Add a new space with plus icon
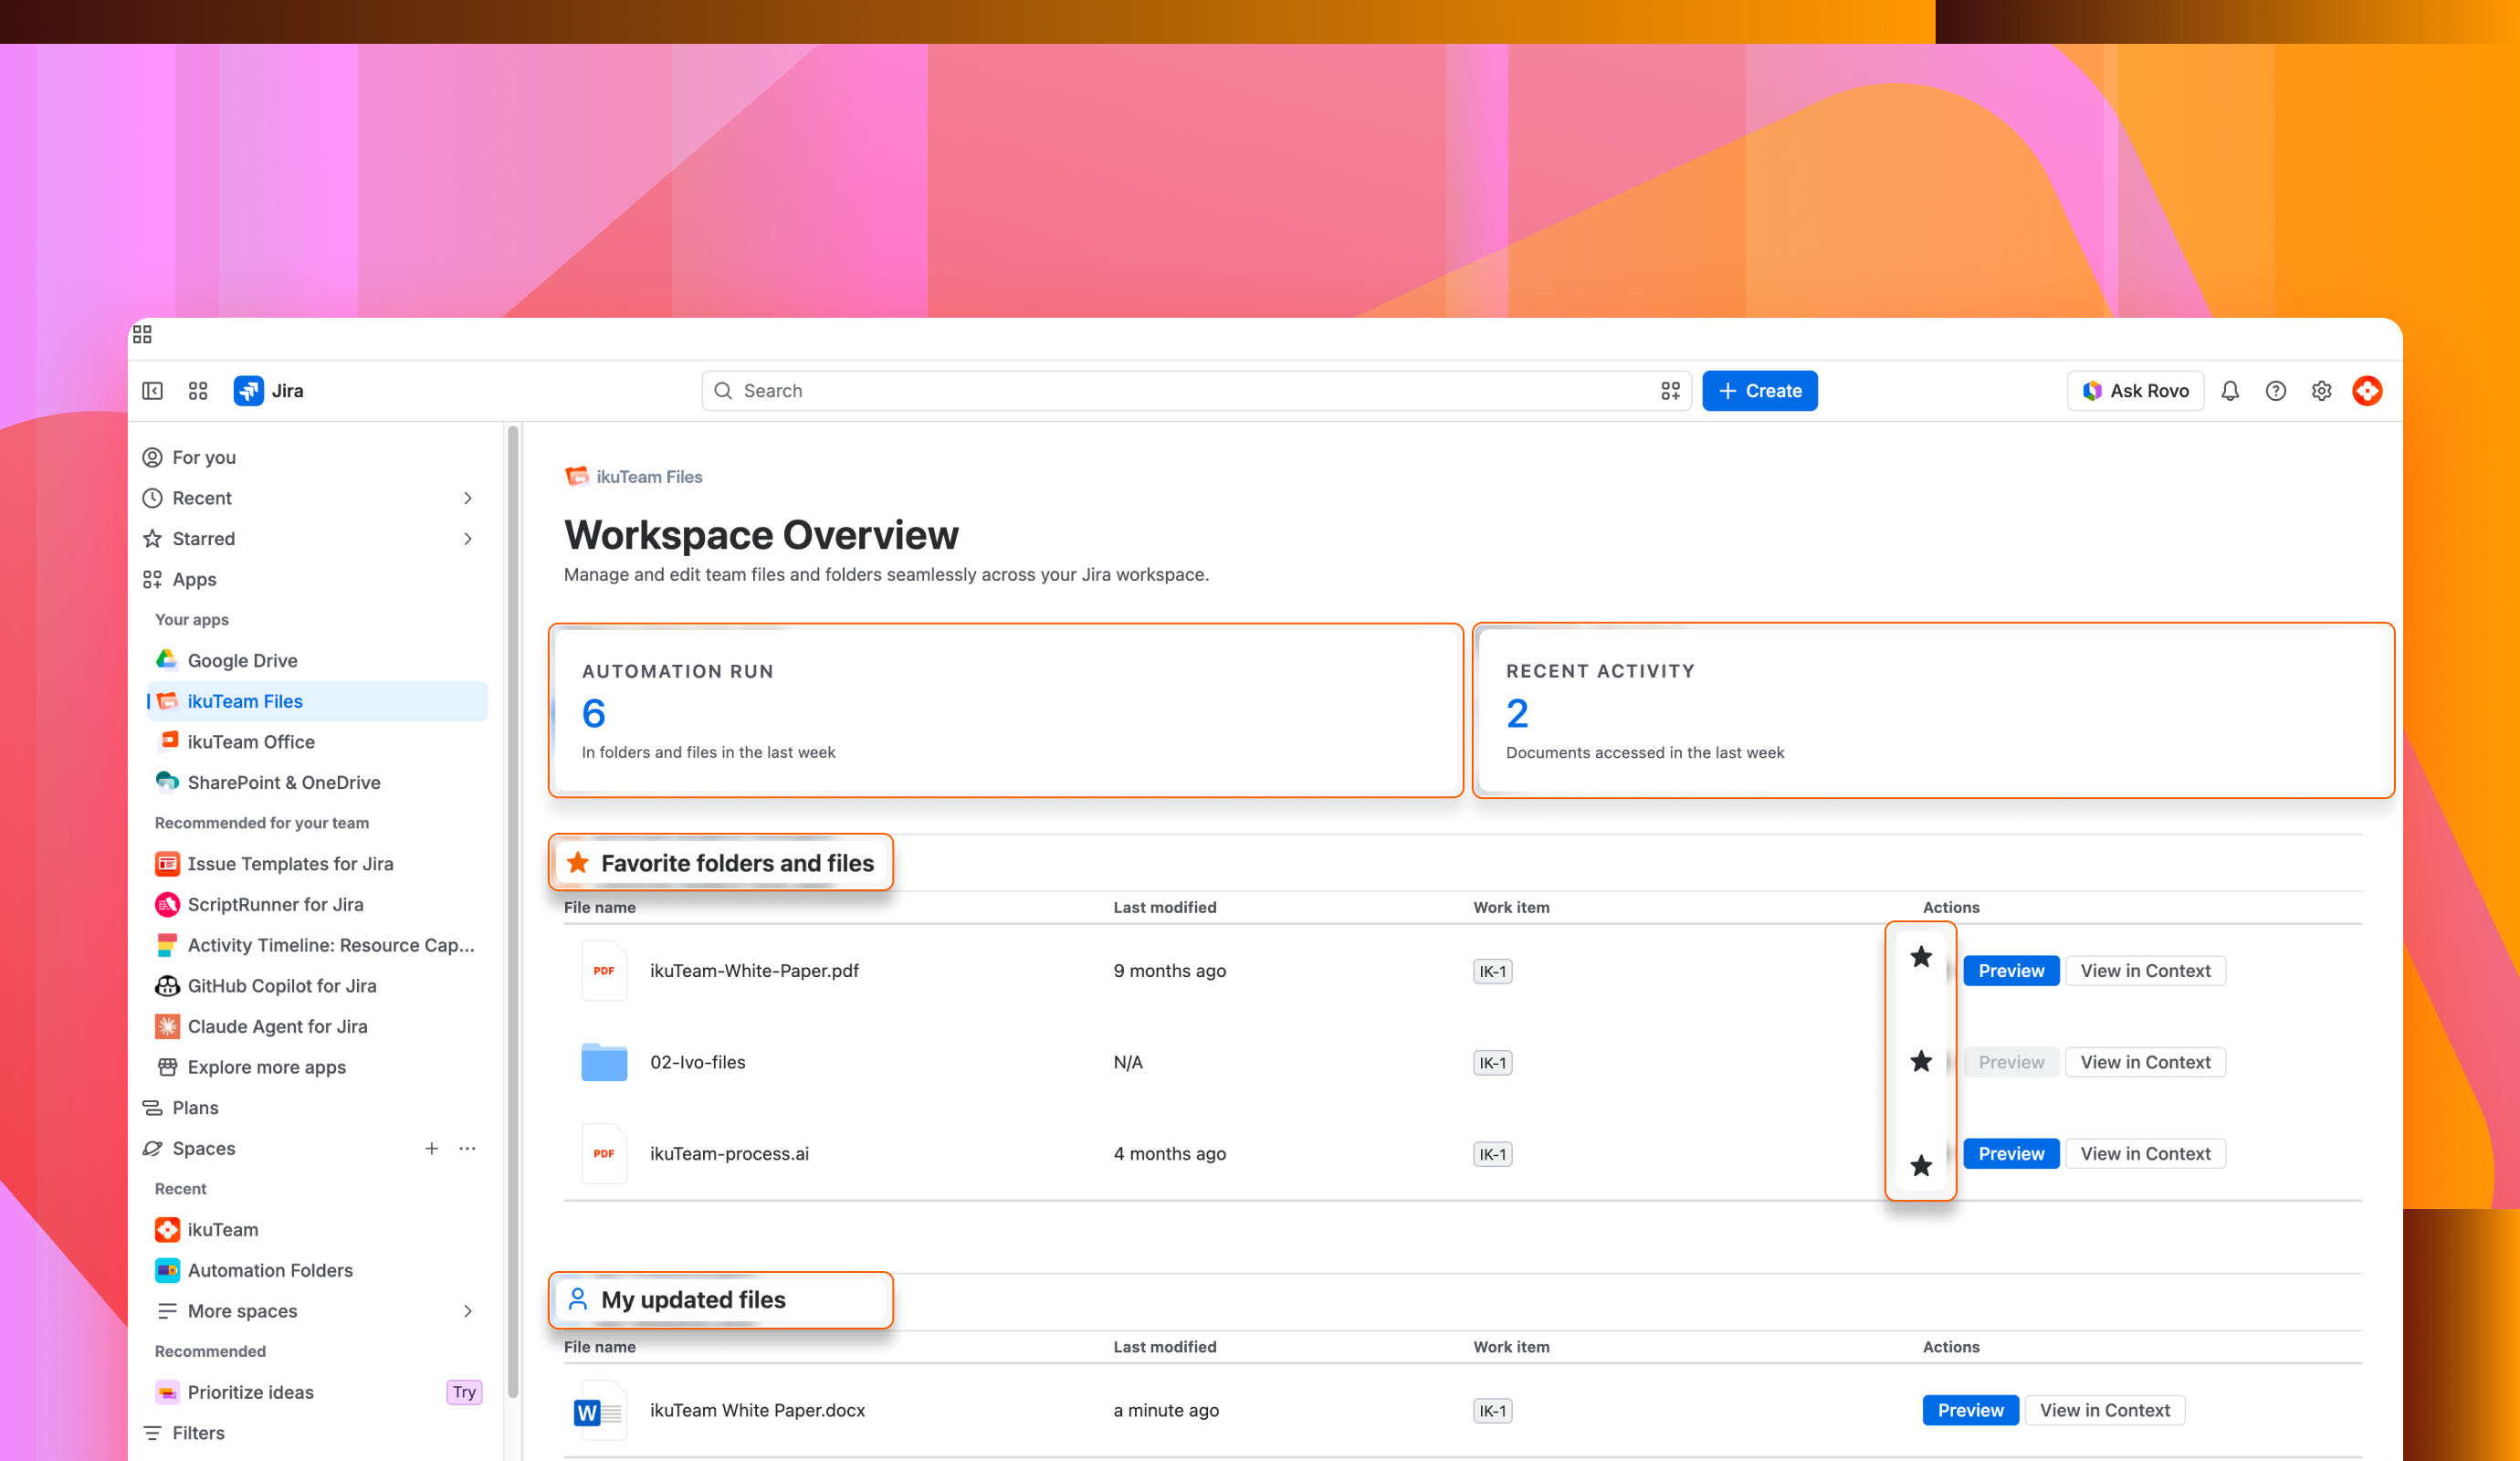The height and width of the screenshot is (1461, 2520). click(x=431, y=1148)
